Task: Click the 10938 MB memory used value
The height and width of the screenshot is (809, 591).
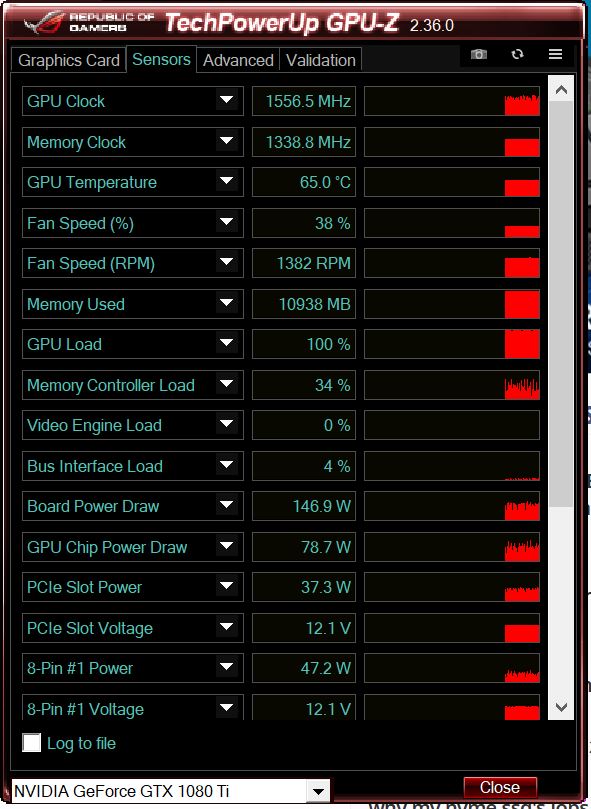Action: coord(304,303)
